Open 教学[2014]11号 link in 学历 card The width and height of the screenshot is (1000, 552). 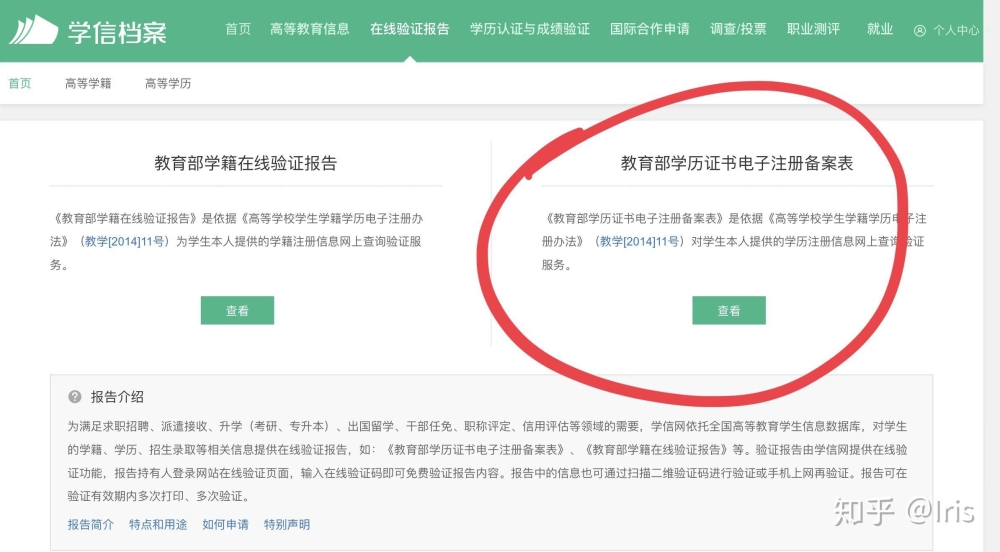640,242
